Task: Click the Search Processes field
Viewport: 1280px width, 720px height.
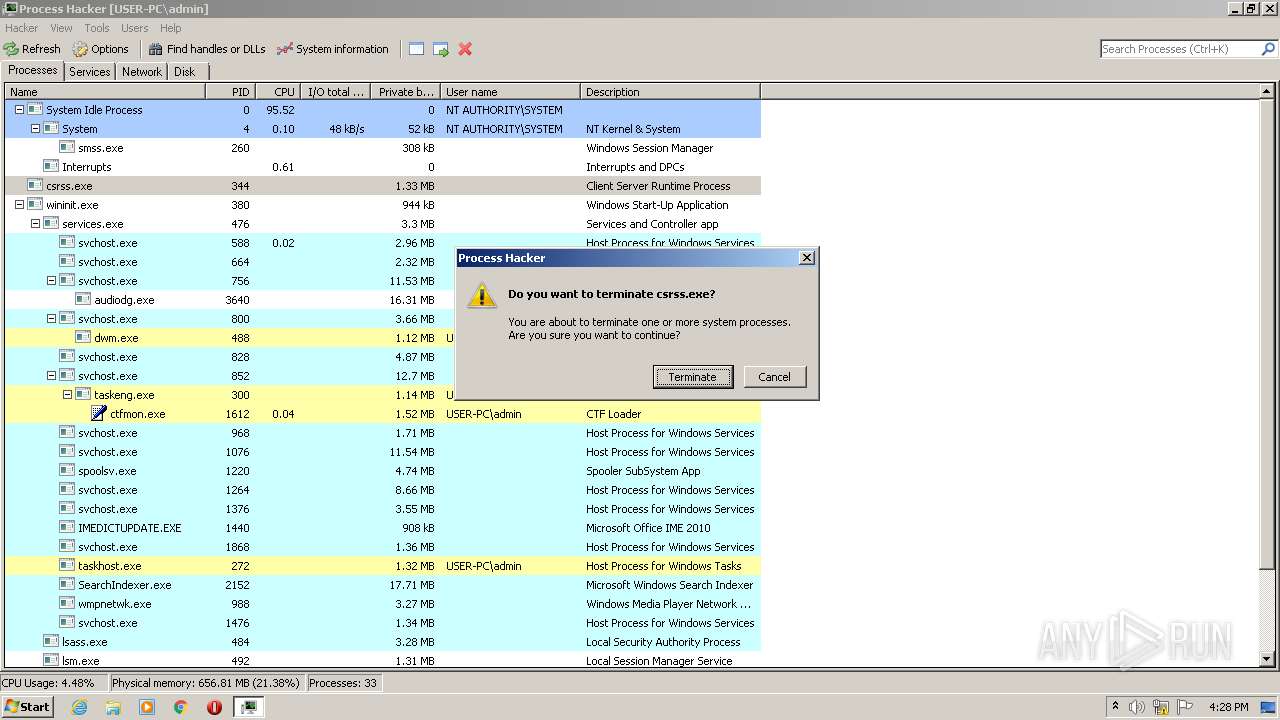Action: (x=1180, y=49)
